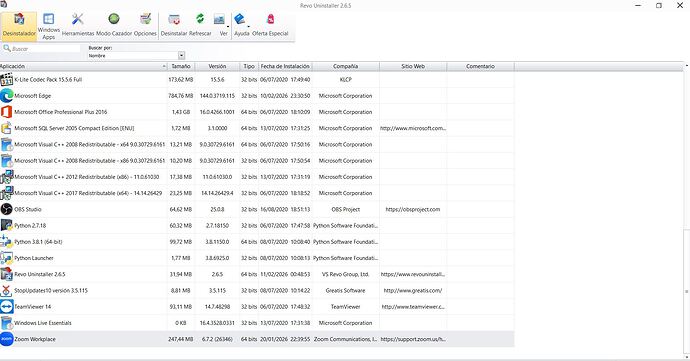Click the 784,76 MB size cell
690x361 pixels.
click(181, 96)
